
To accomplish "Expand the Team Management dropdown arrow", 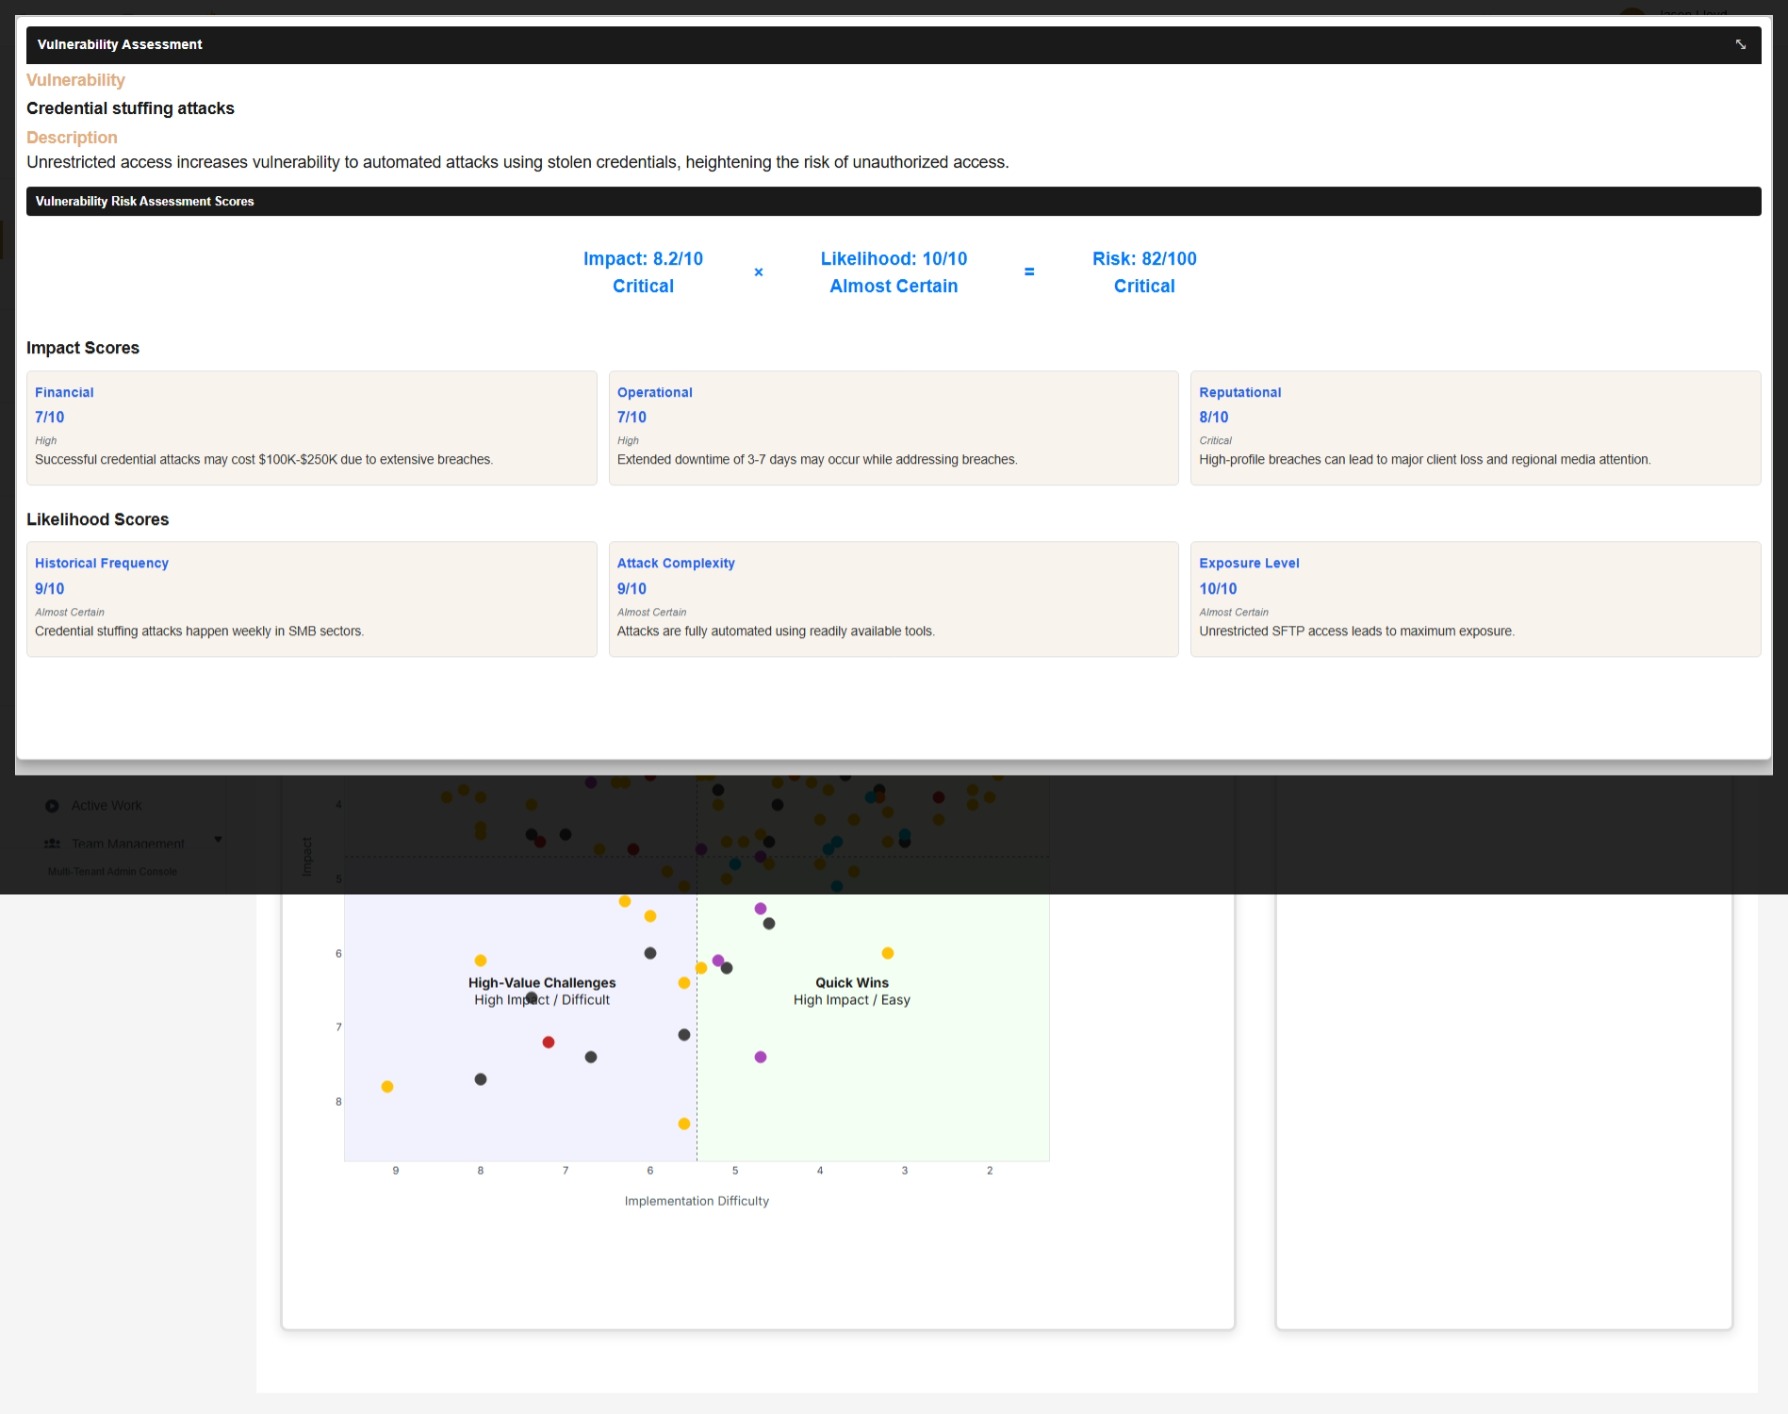I will [x=218, y=839].
